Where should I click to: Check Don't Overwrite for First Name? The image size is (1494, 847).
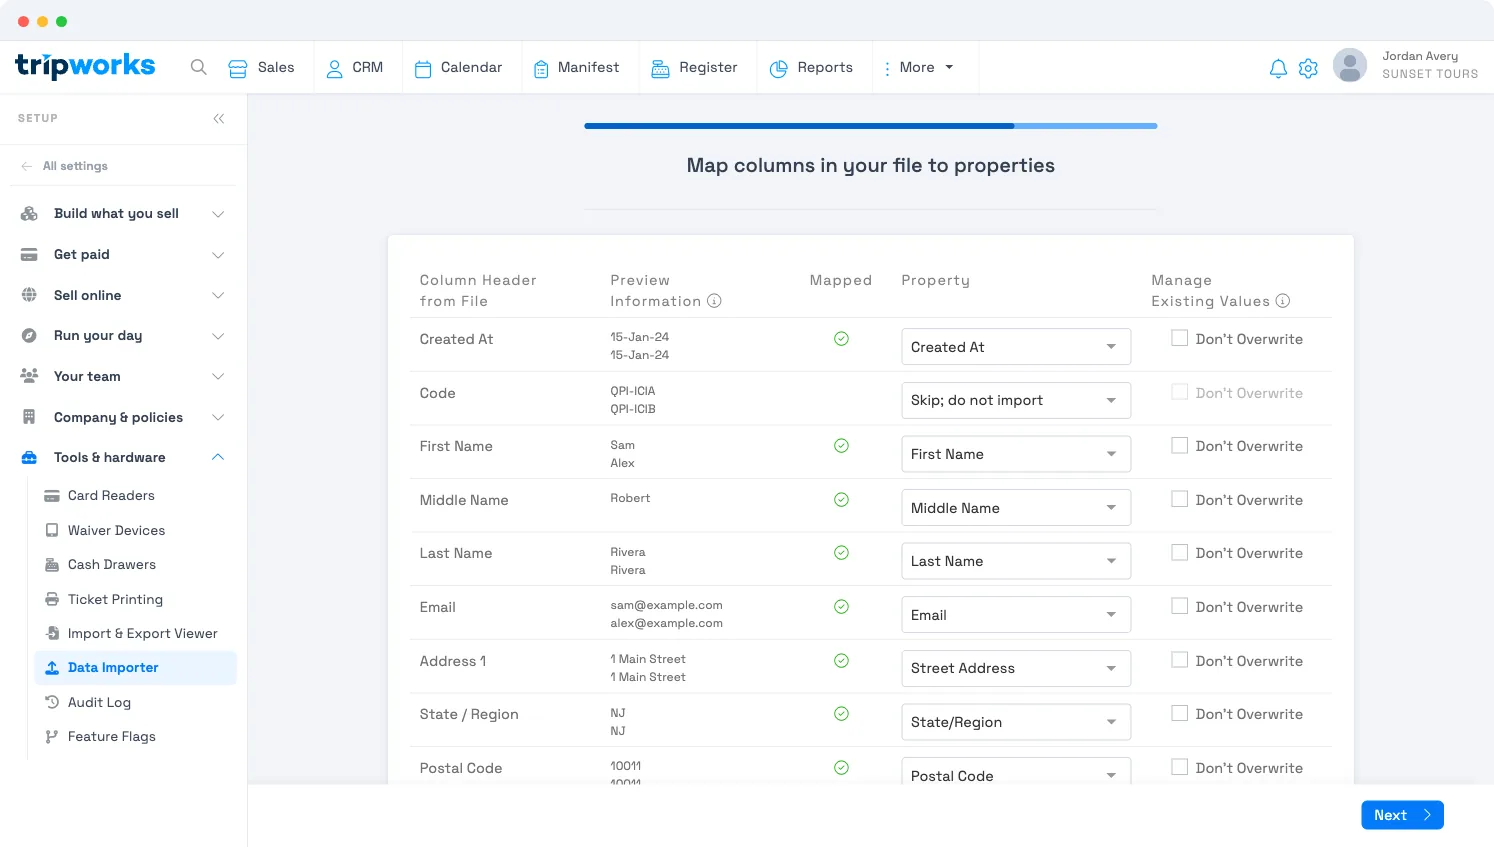tap(1180, 445)
